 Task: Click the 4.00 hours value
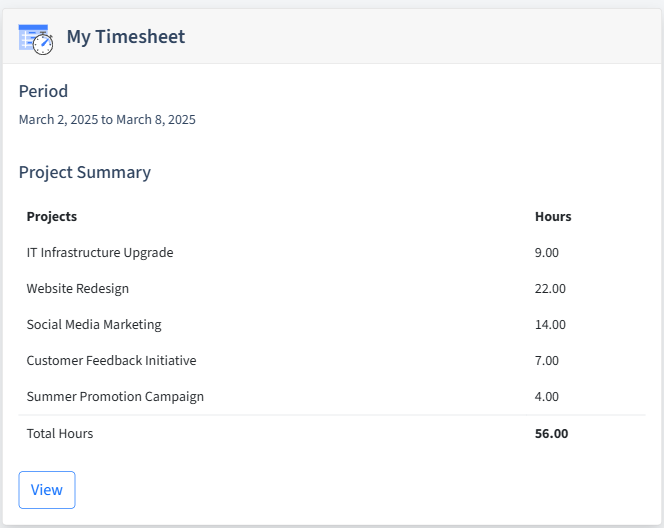click(547, 396)
